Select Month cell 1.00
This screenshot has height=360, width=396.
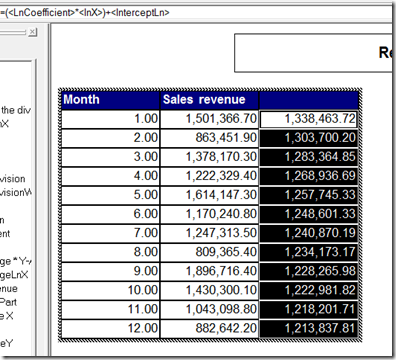(110, 119)
